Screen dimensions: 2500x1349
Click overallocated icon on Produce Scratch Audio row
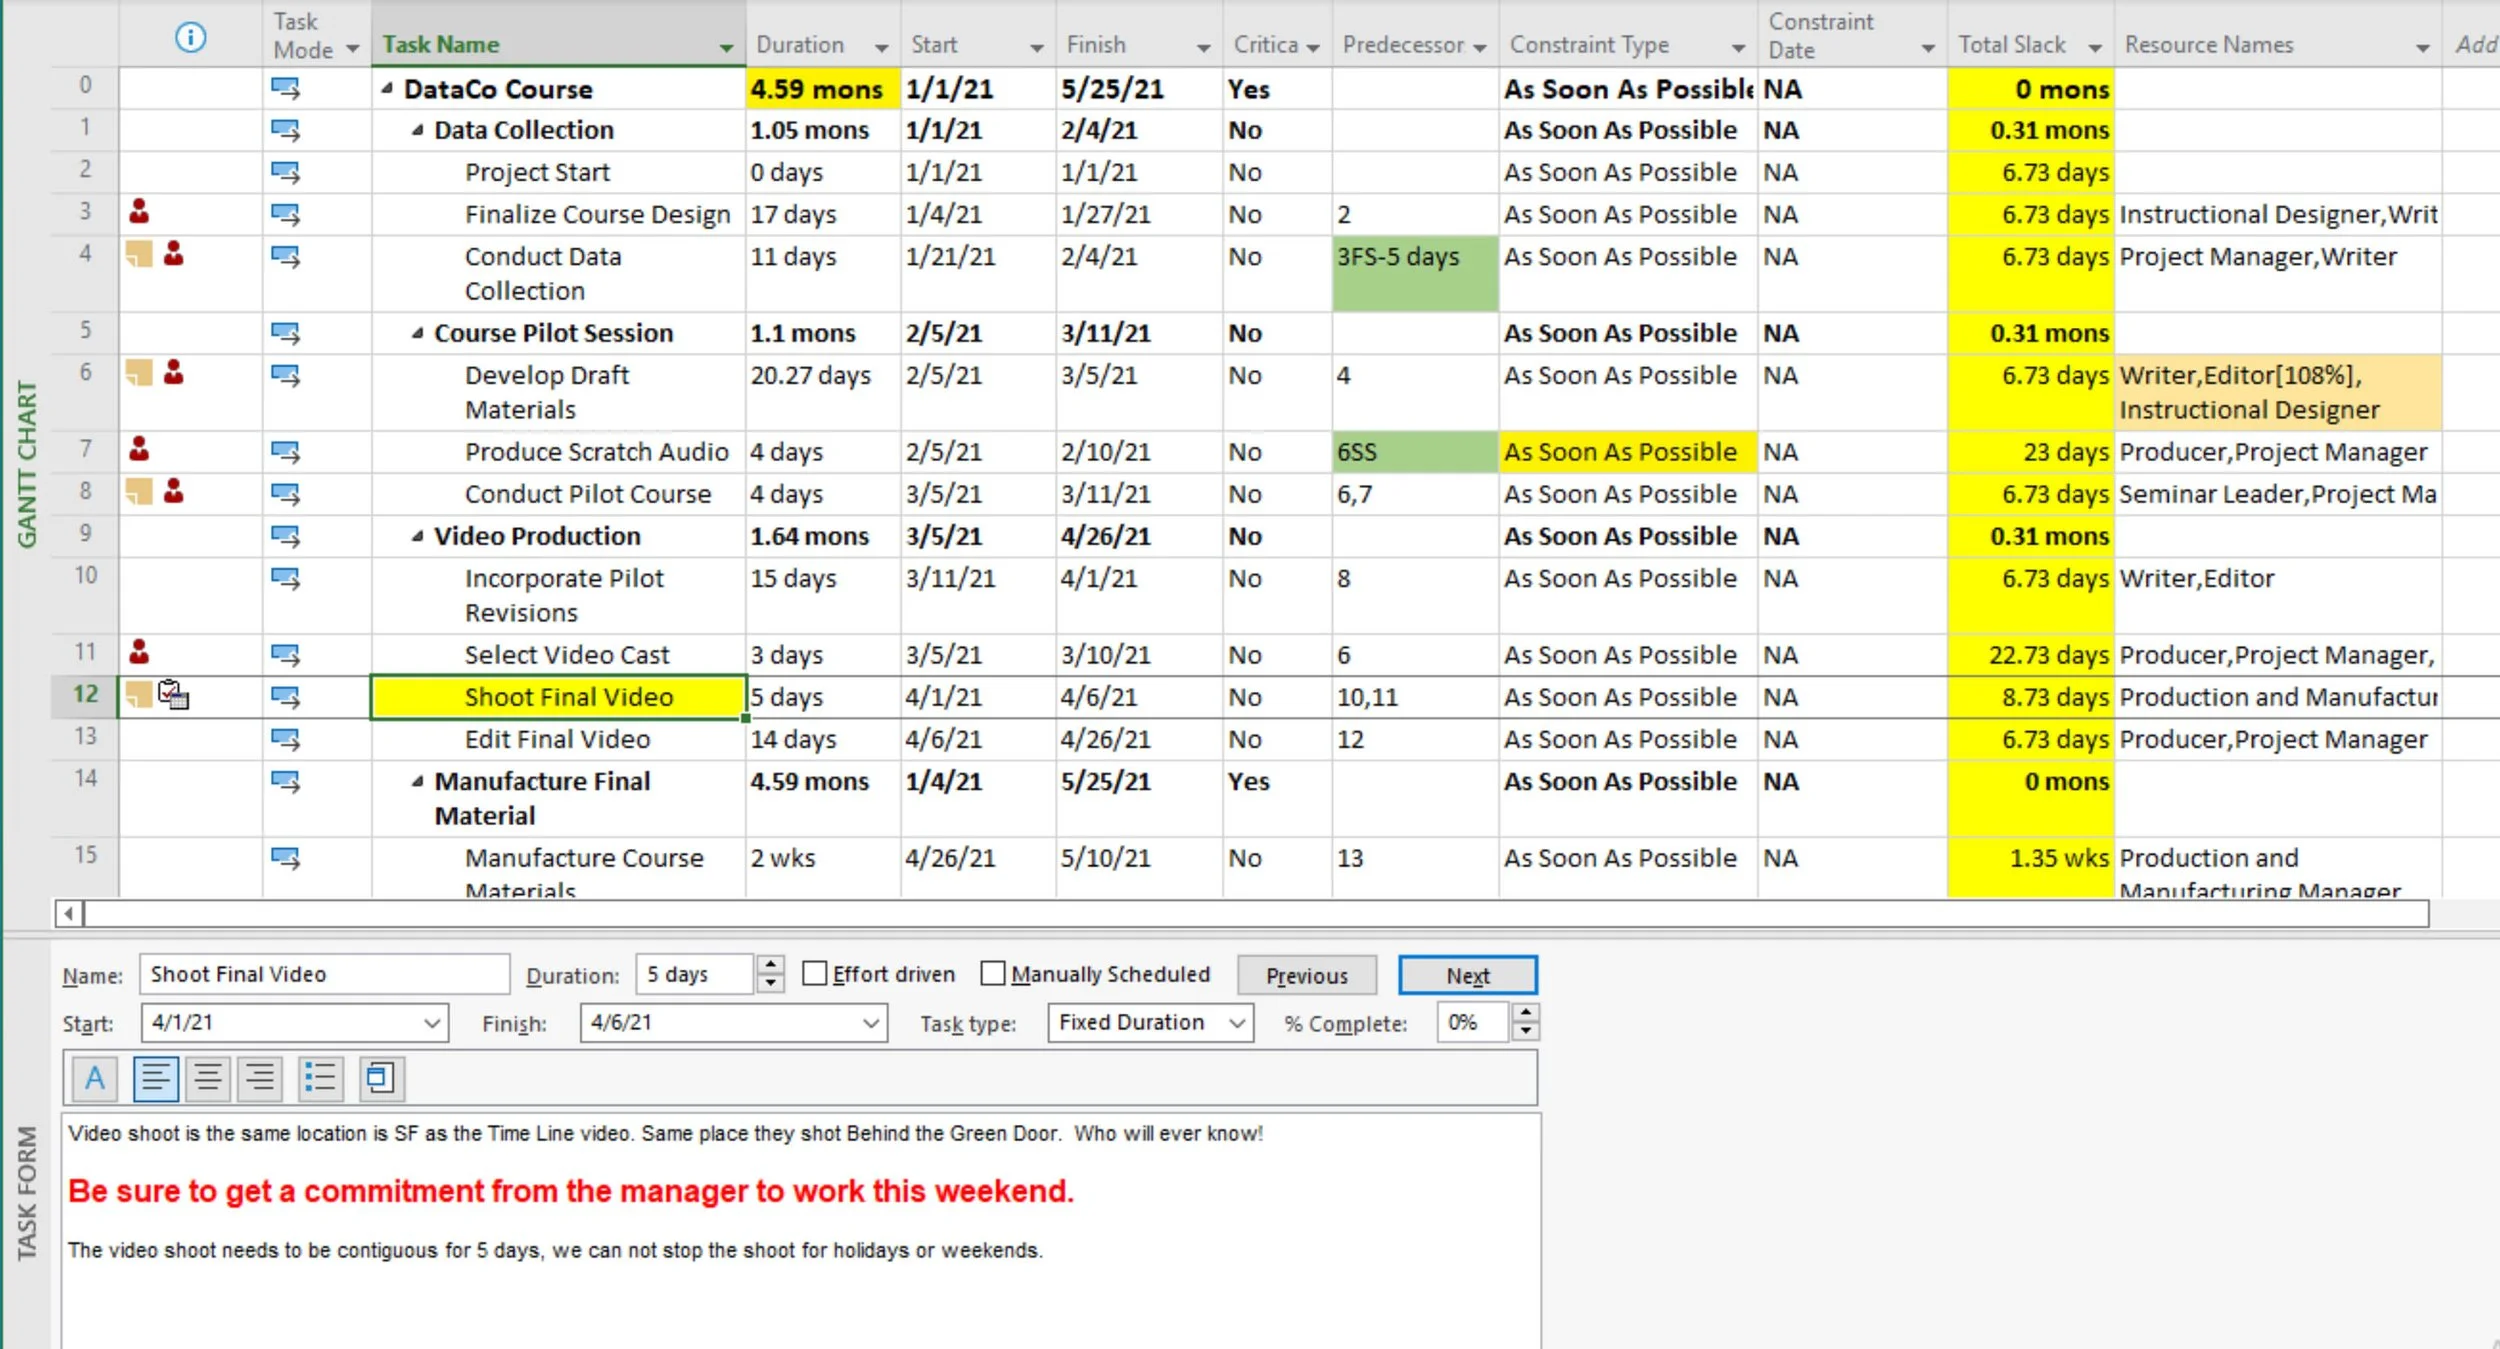pyautogui.click(x=139, y=449)
